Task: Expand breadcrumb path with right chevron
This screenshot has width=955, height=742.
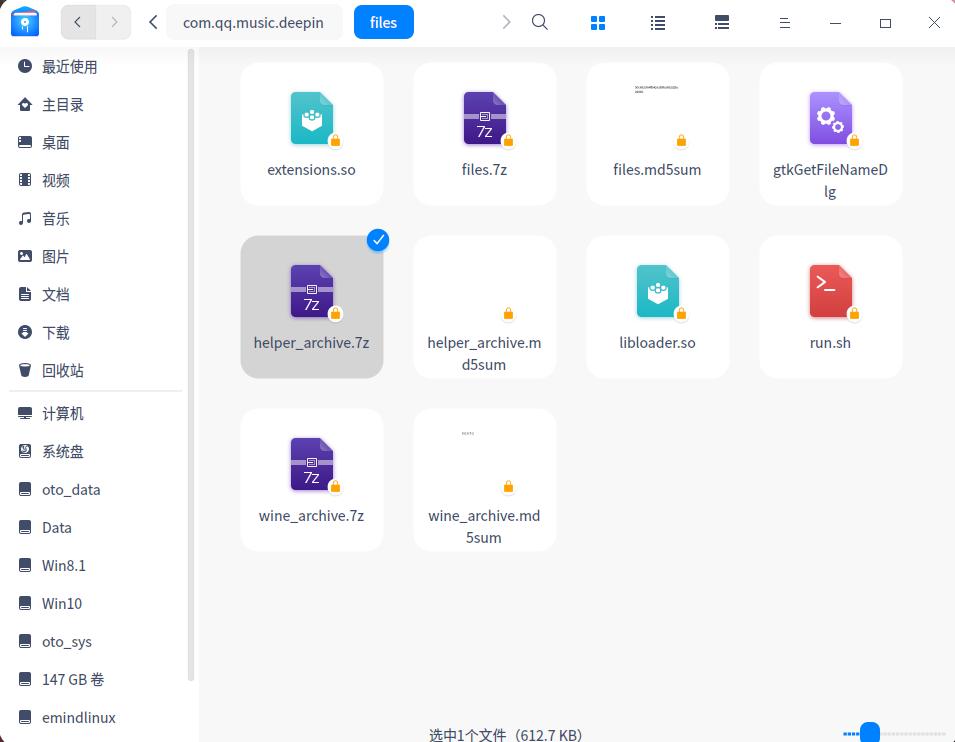Action: [506, 23]
